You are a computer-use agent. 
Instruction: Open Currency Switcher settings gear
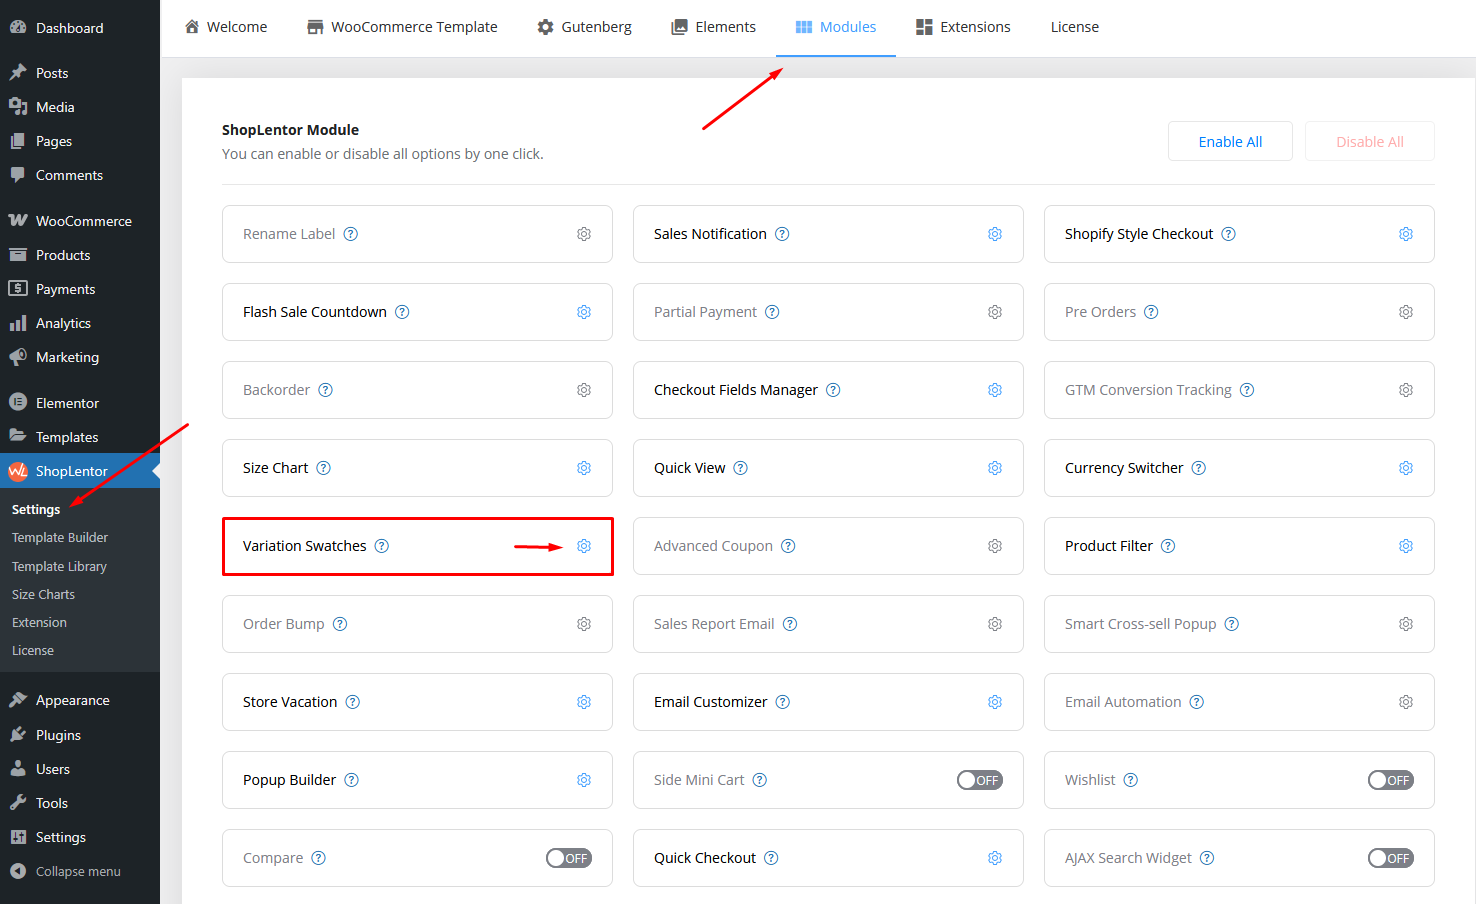pyautogui.click(x=1406, y=468)
